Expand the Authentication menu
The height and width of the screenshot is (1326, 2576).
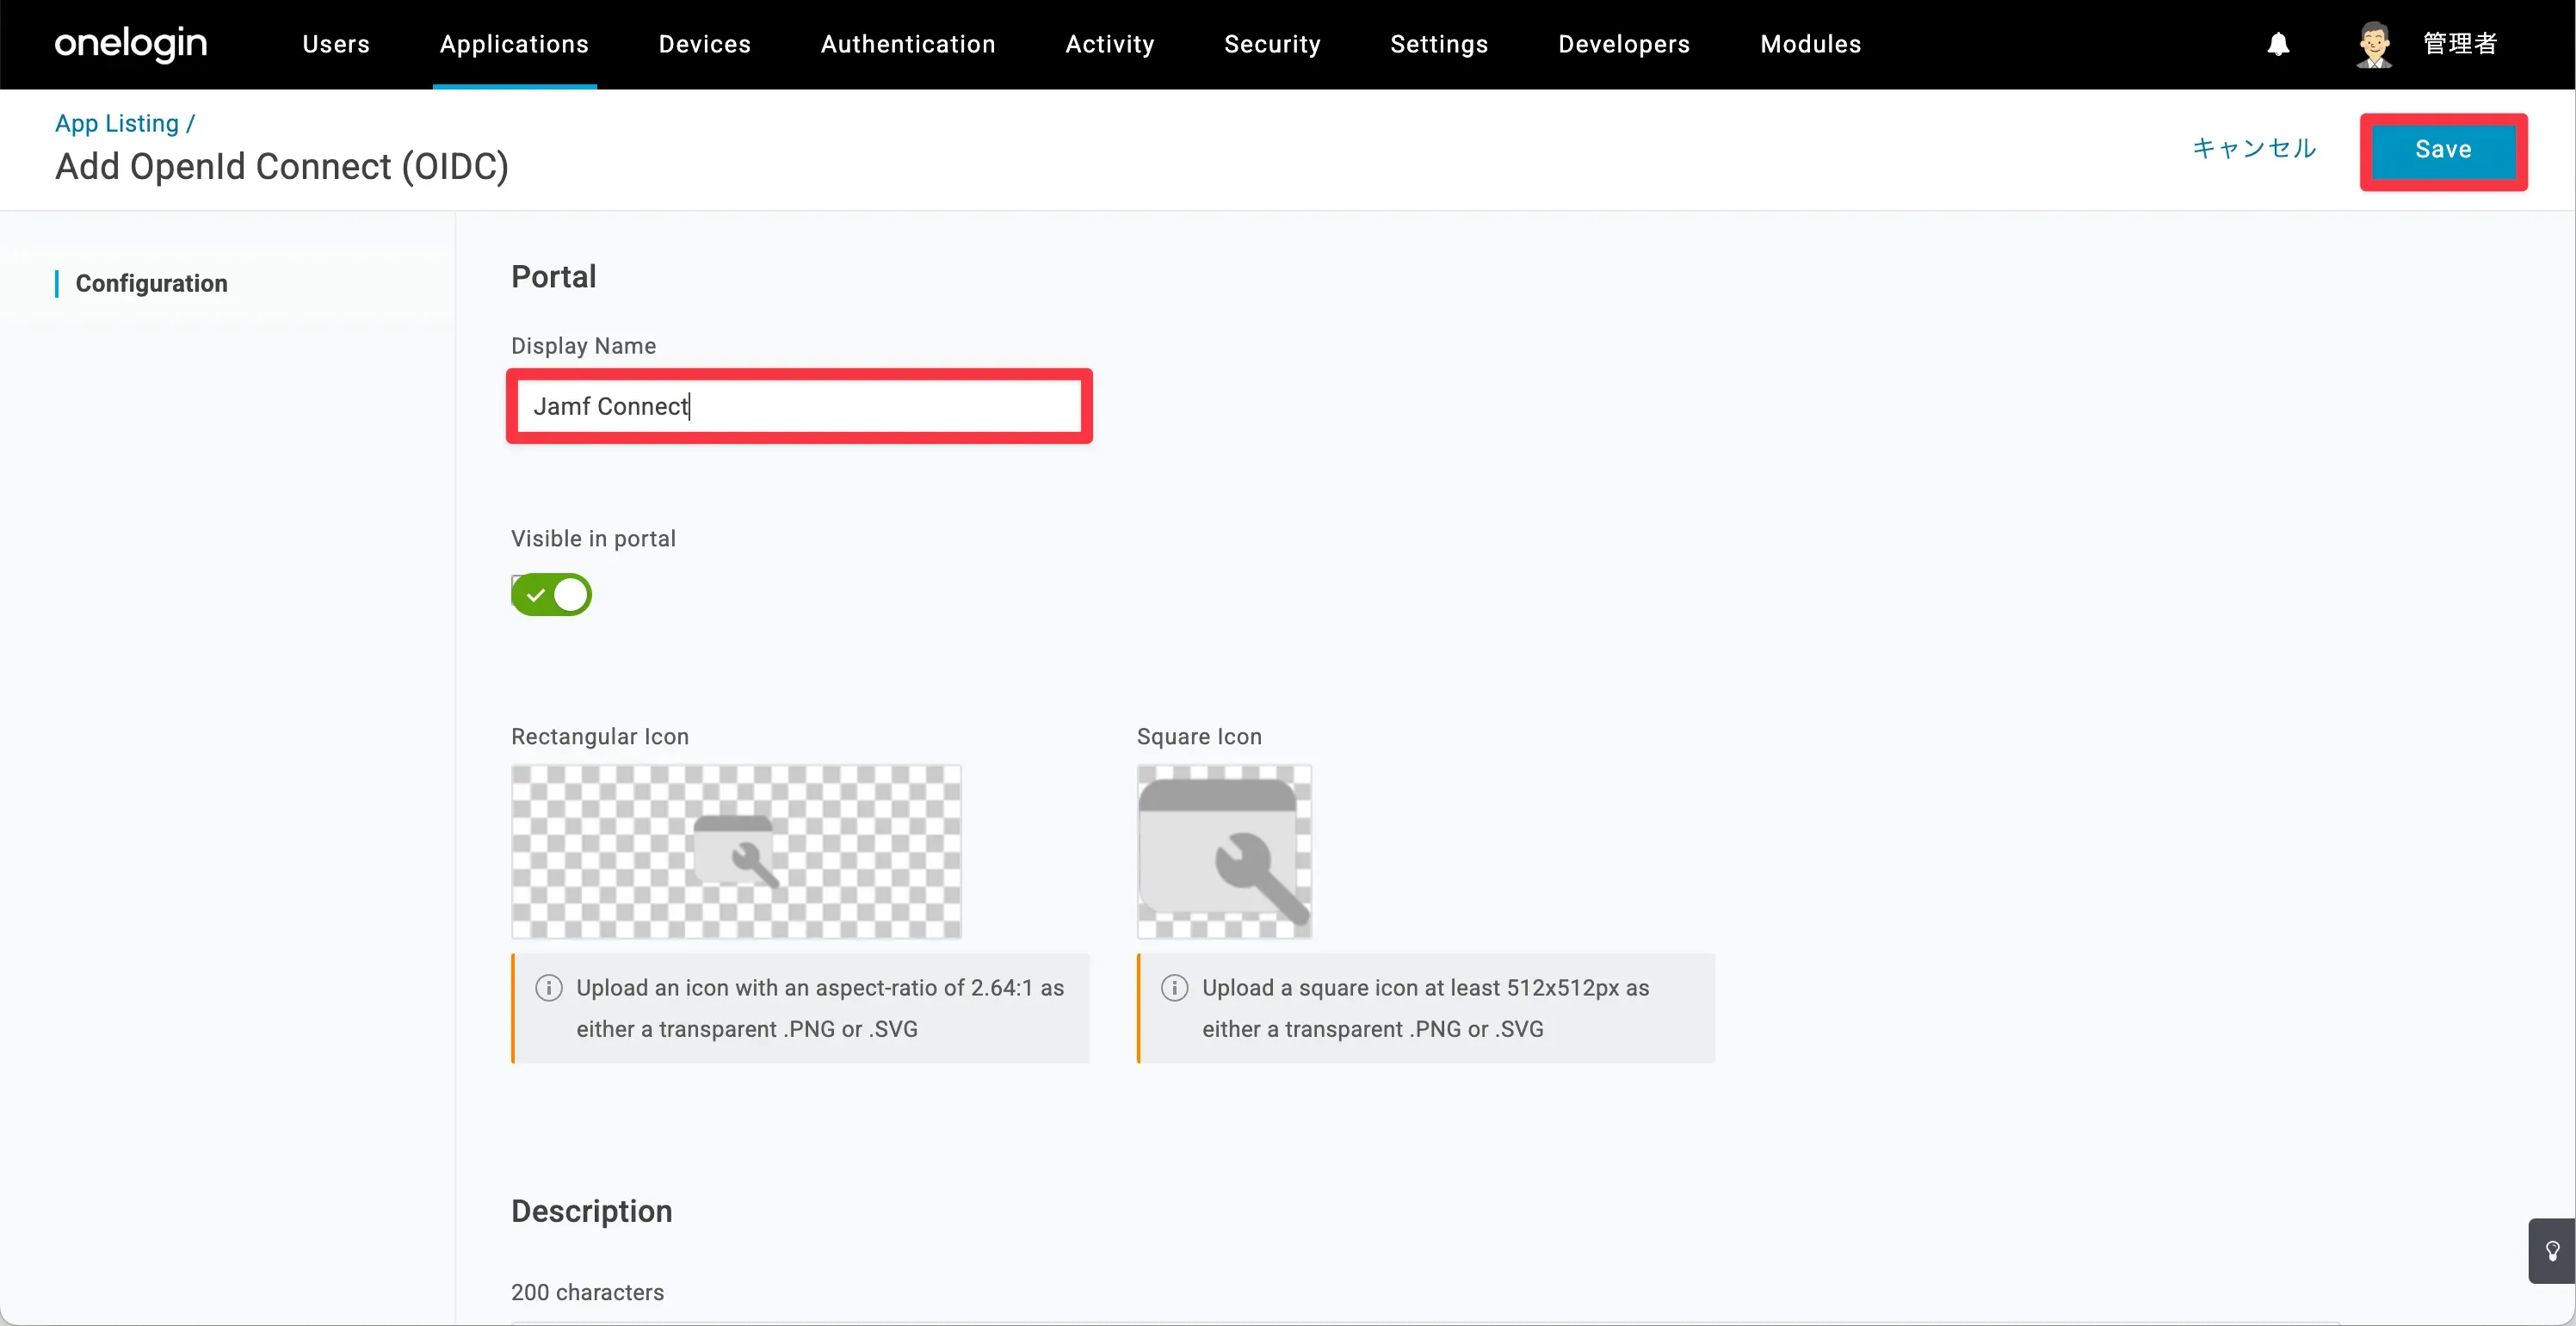pyautogui.click(x=907, y=44)
